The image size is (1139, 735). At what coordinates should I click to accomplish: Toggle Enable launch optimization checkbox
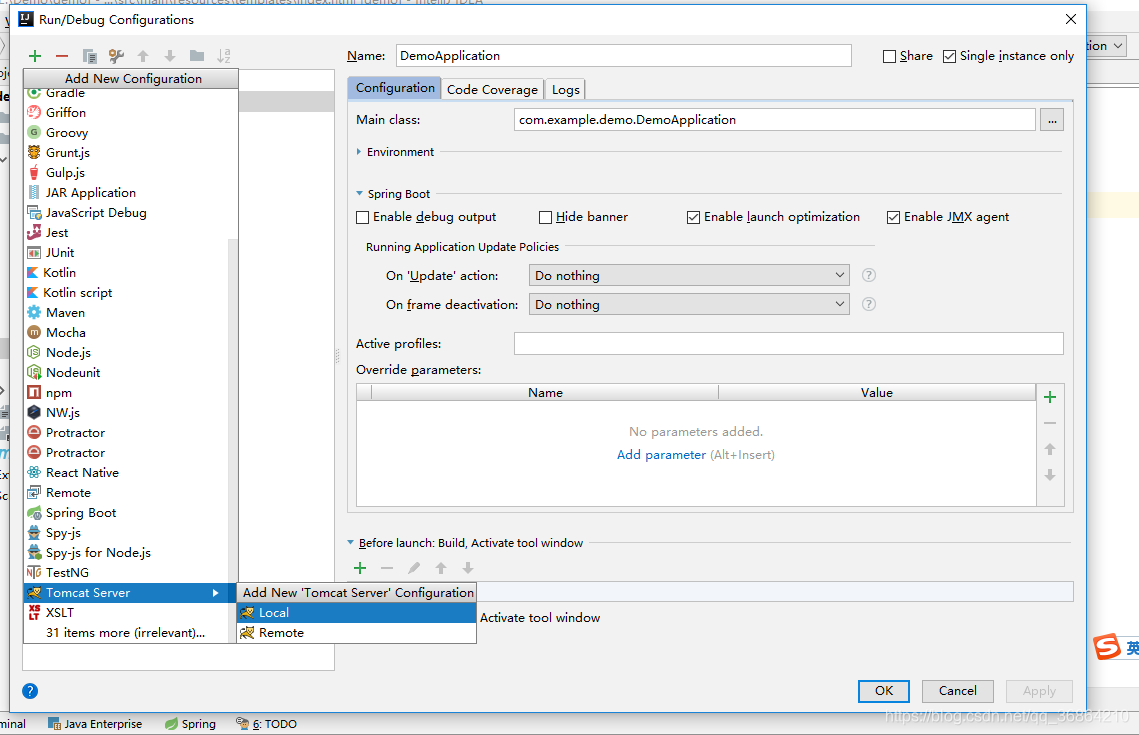click(x=694, y=217)
